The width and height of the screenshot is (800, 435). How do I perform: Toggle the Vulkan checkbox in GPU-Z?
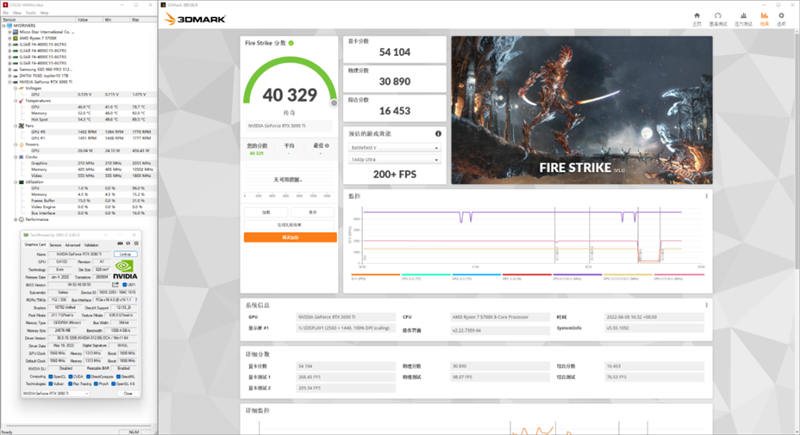tap(51, 384)
